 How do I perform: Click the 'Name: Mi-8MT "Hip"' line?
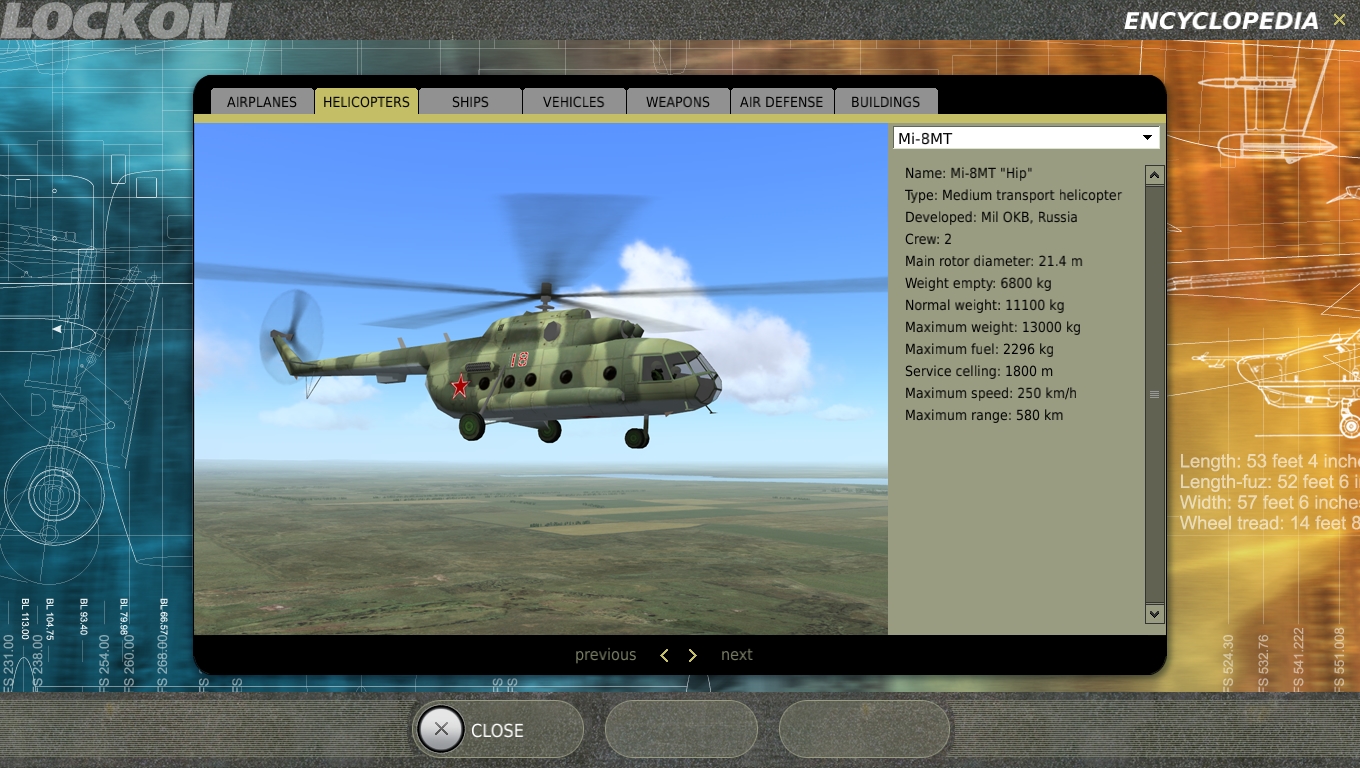[x=969, y=173]
